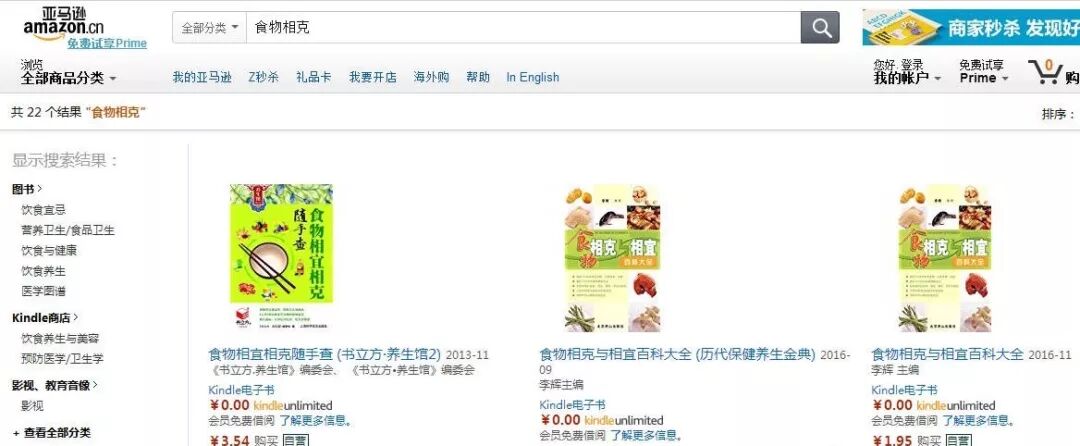
Task: Click the search field containing 食物相克
Action: click(523, 28)
